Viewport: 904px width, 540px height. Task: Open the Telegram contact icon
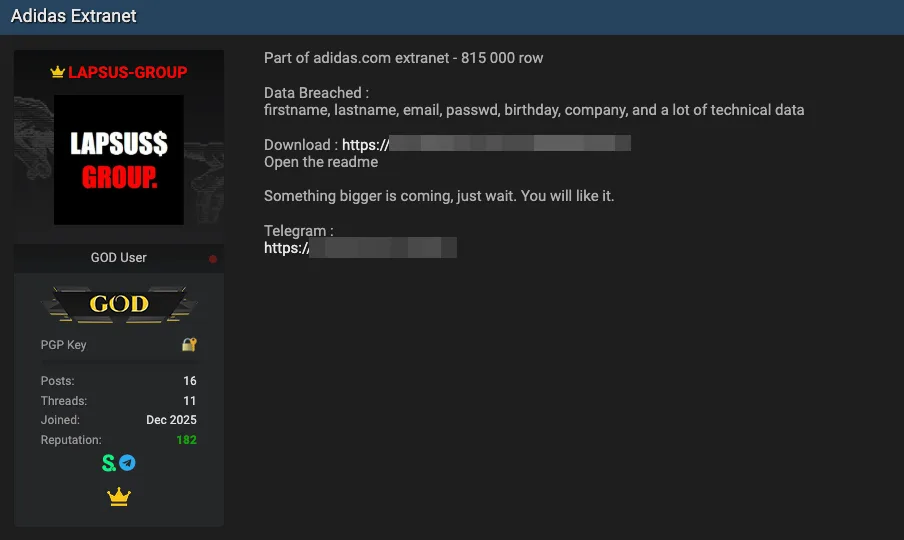(128, 463)
